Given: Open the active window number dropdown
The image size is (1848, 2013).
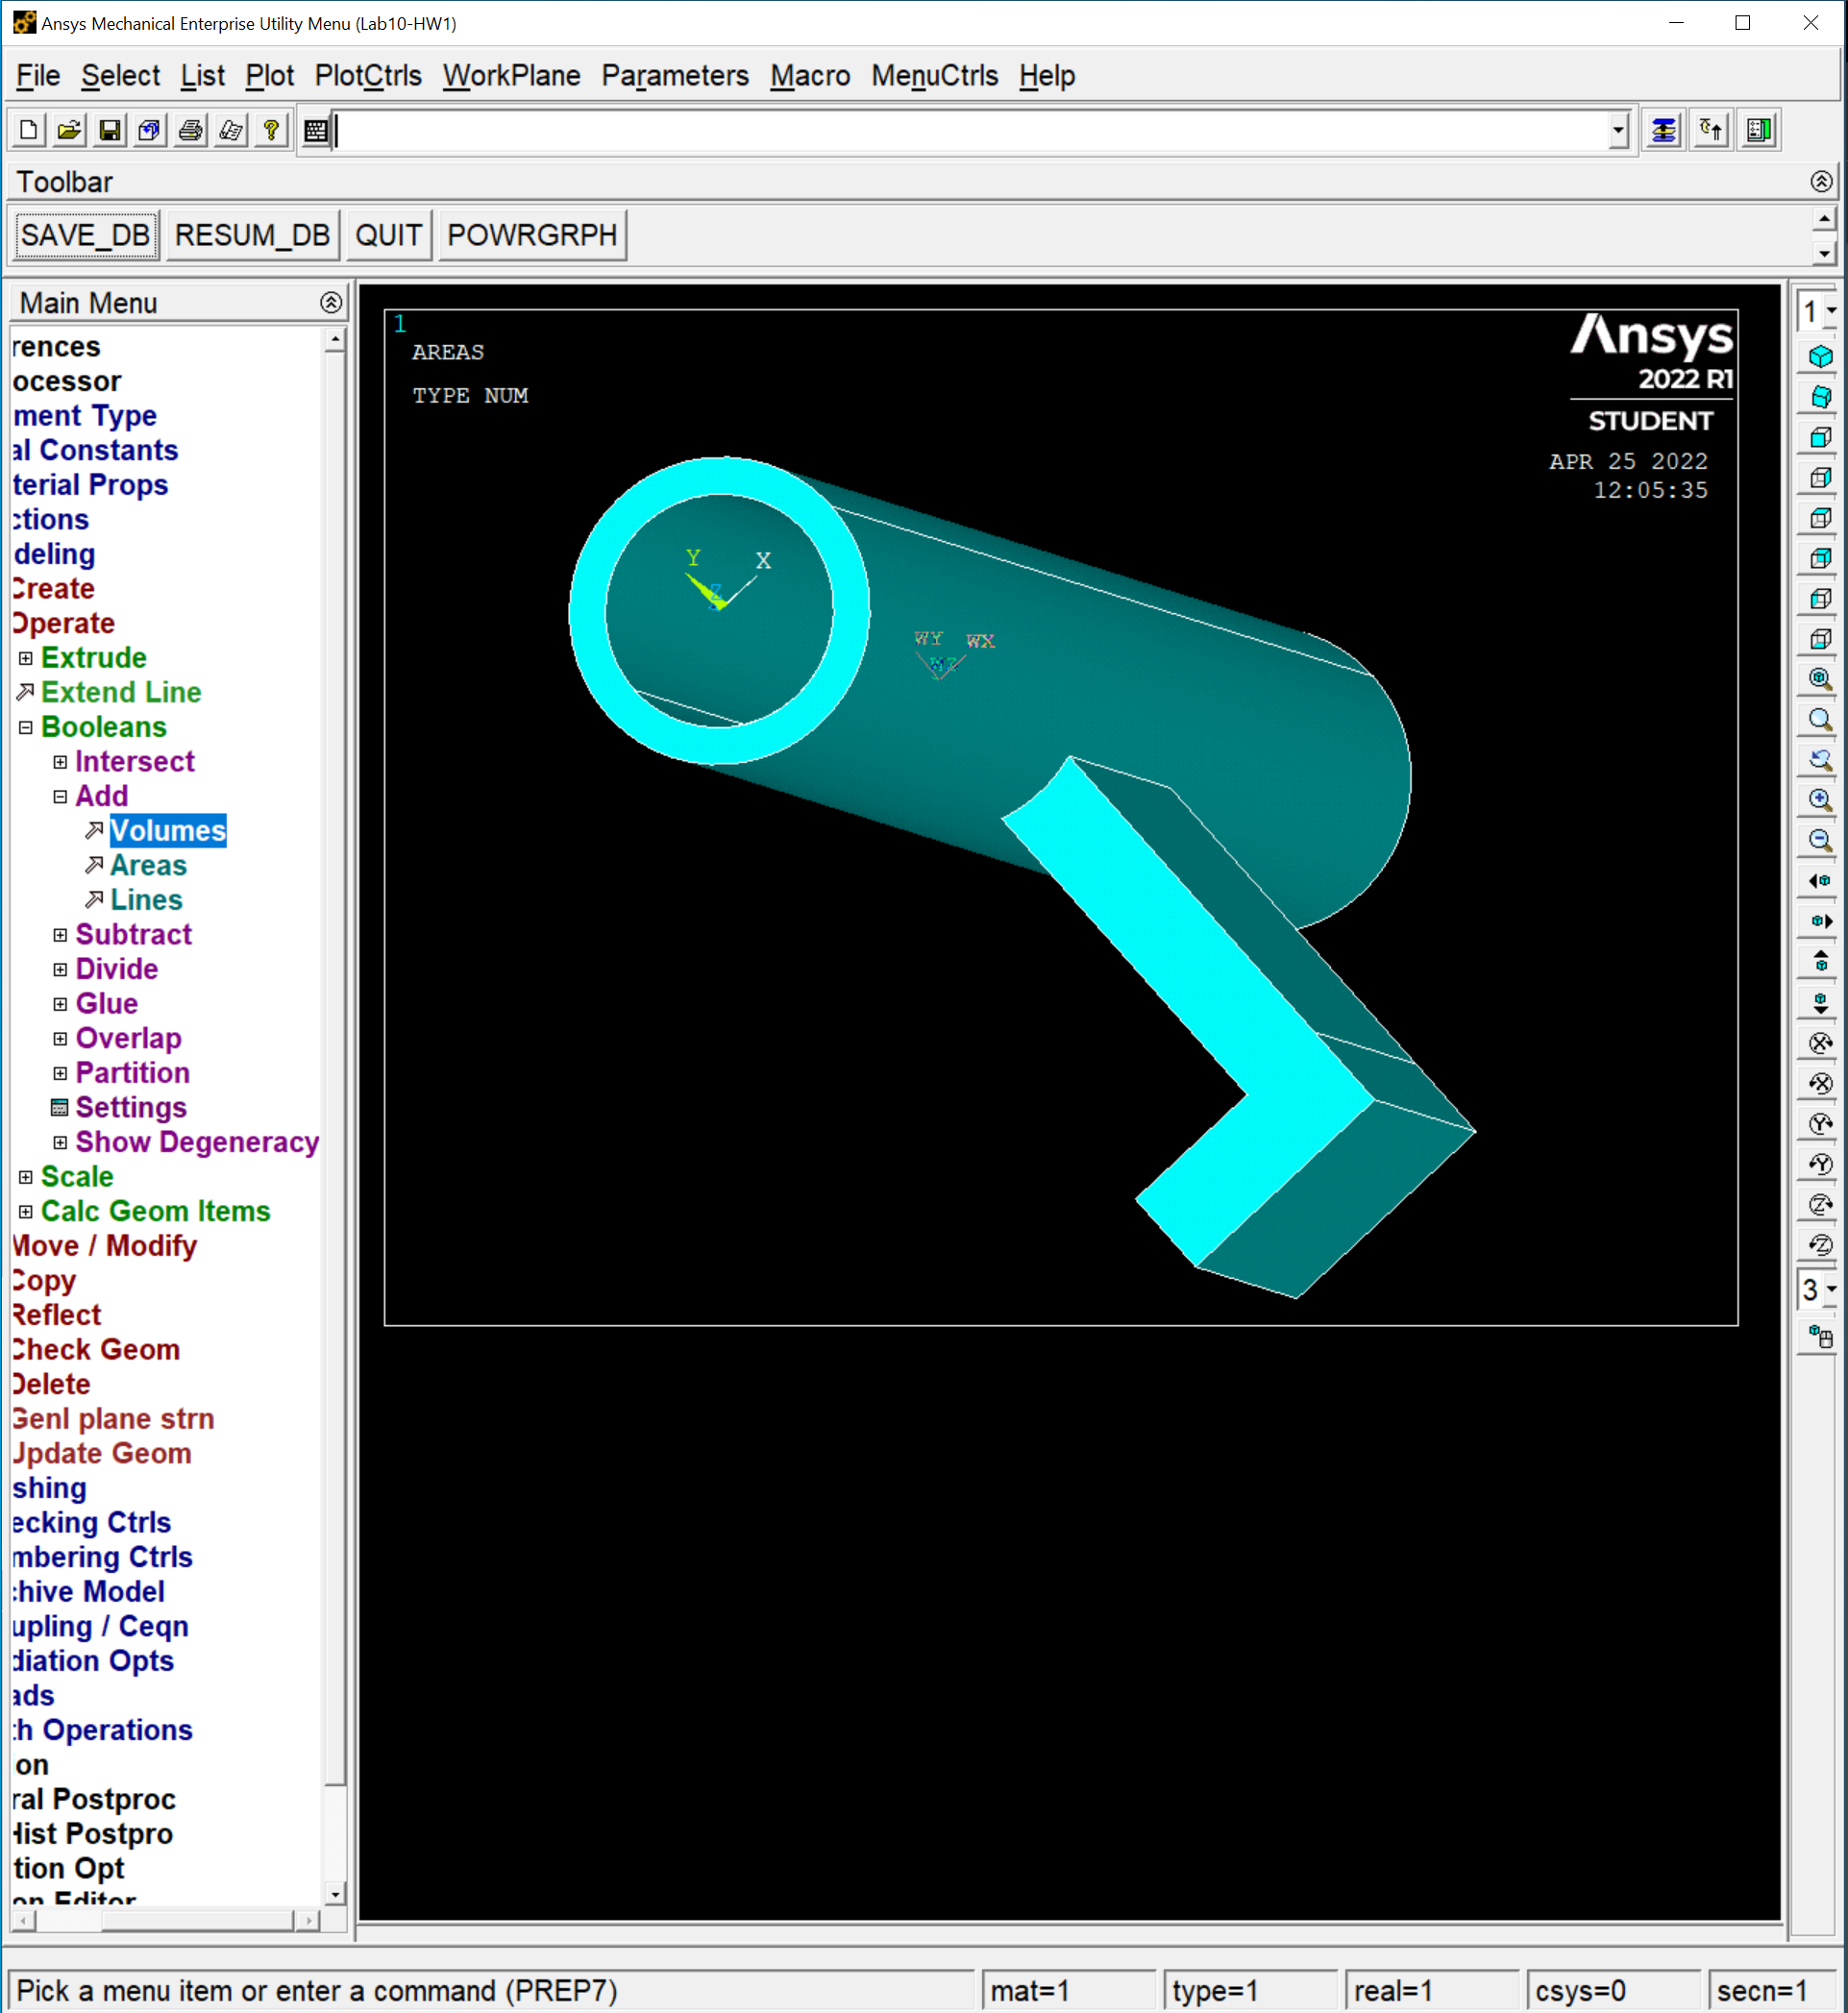Looking at the screenshot, I should click(x=1830, y=311).
